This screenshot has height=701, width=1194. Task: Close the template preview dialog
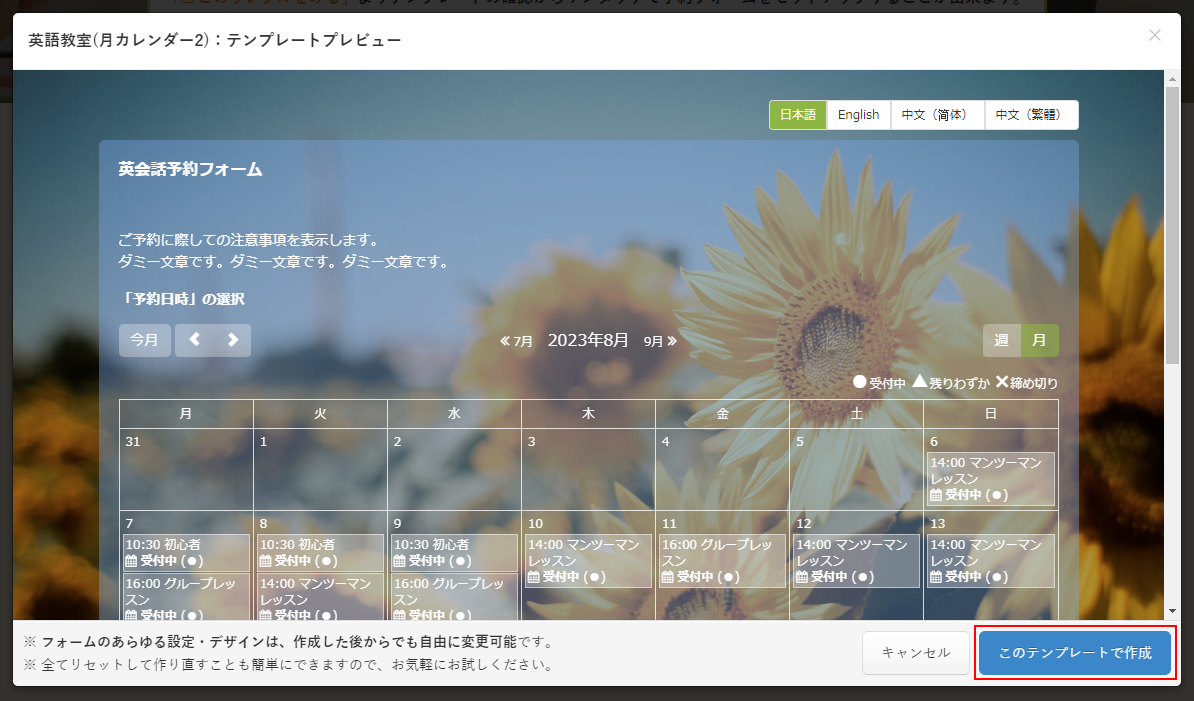tap(1155, 36)
